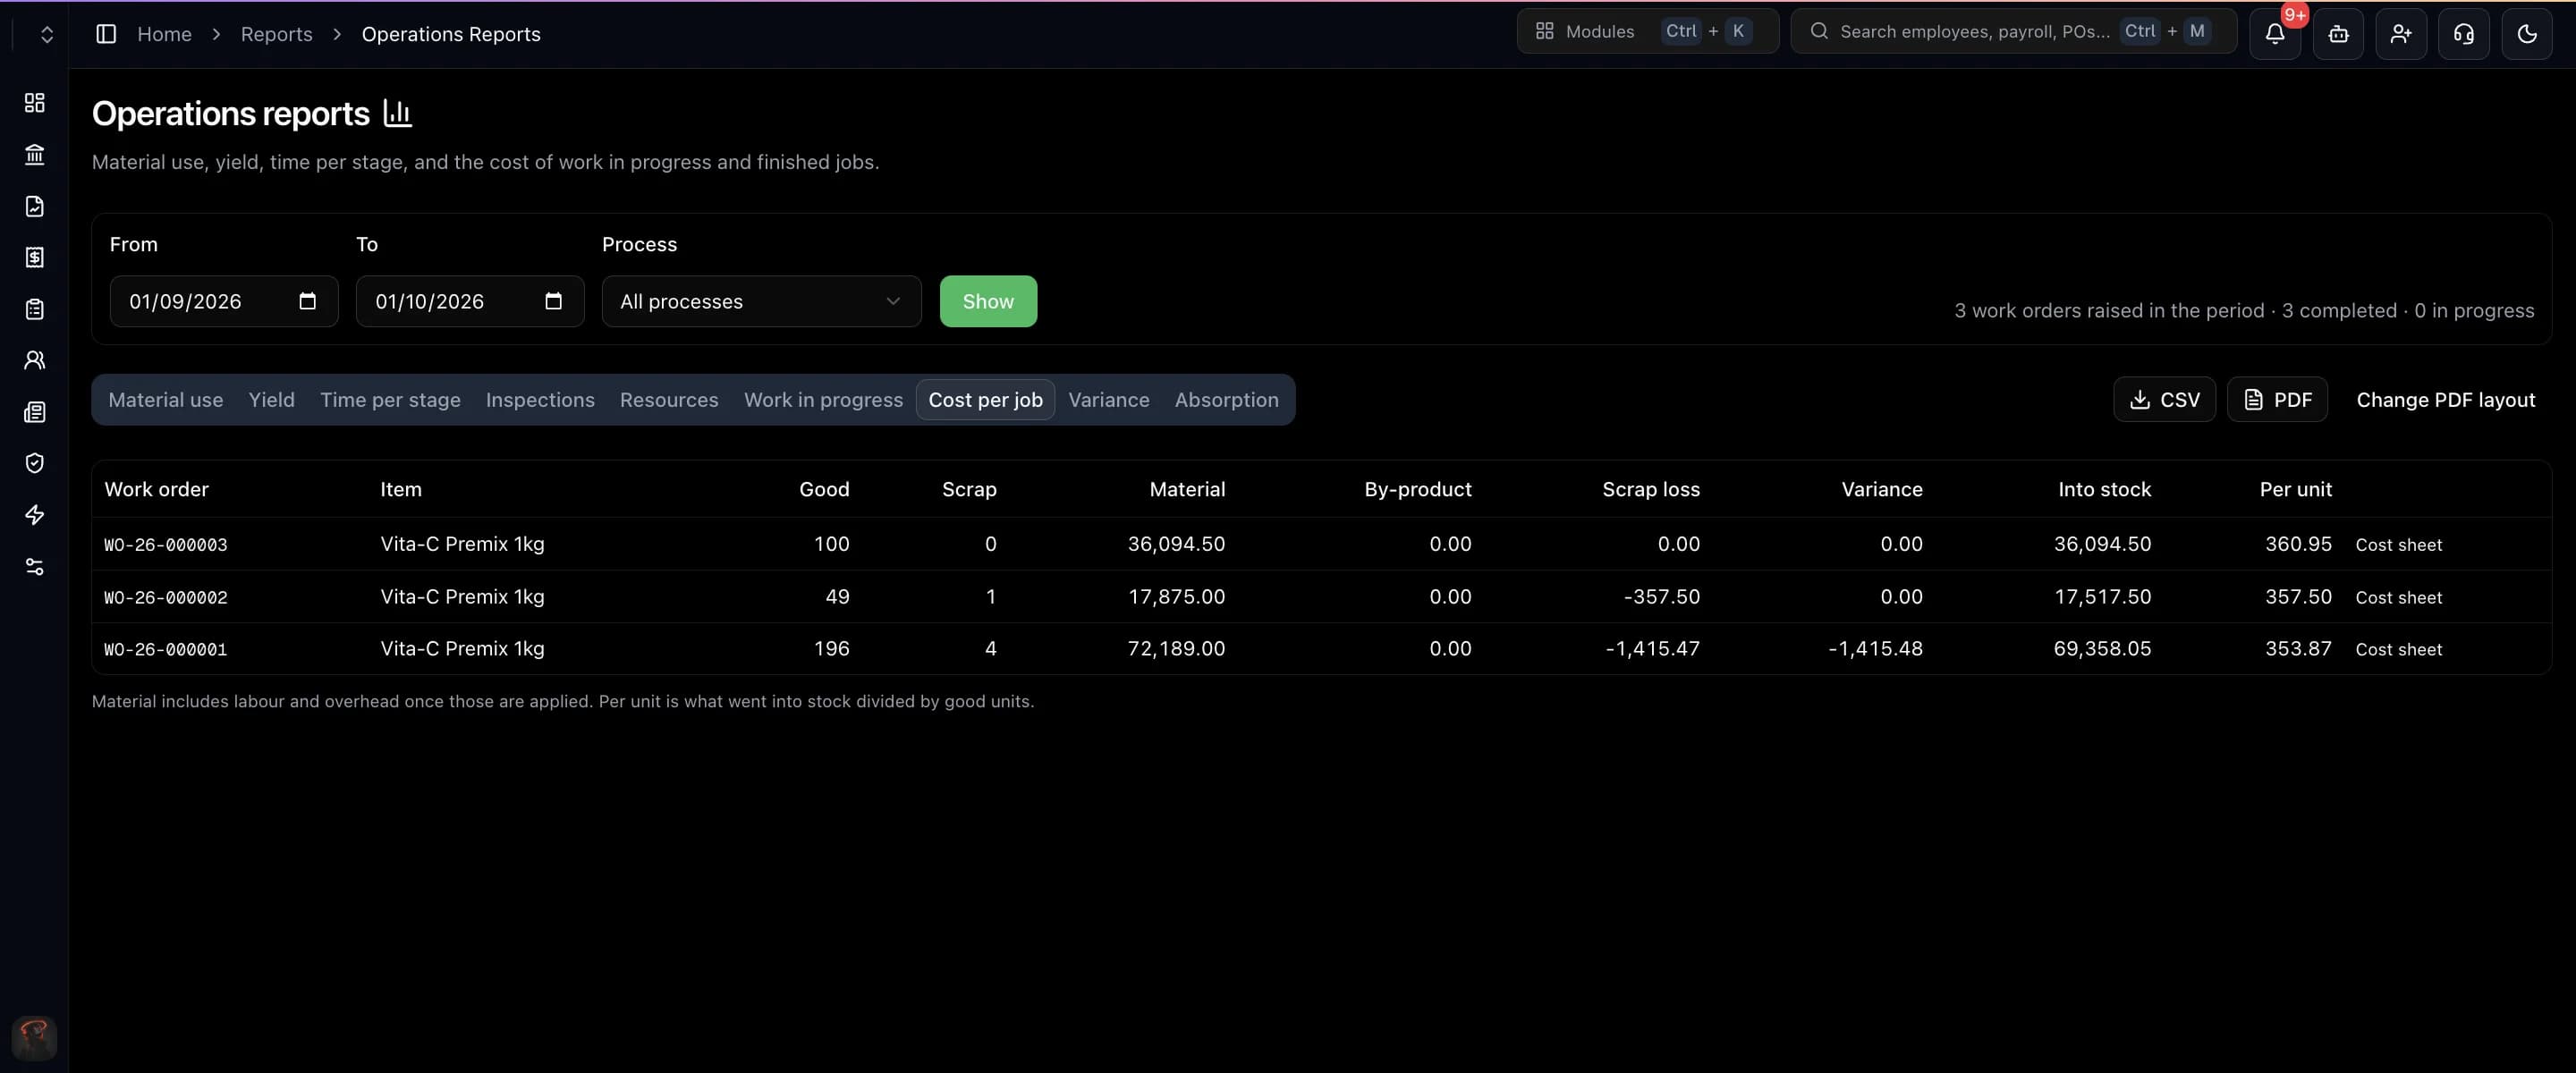The height and width of the screenshot is (1073, 2576).
Task: Open the To date calendar picker
Action: (x=553, y=301)
